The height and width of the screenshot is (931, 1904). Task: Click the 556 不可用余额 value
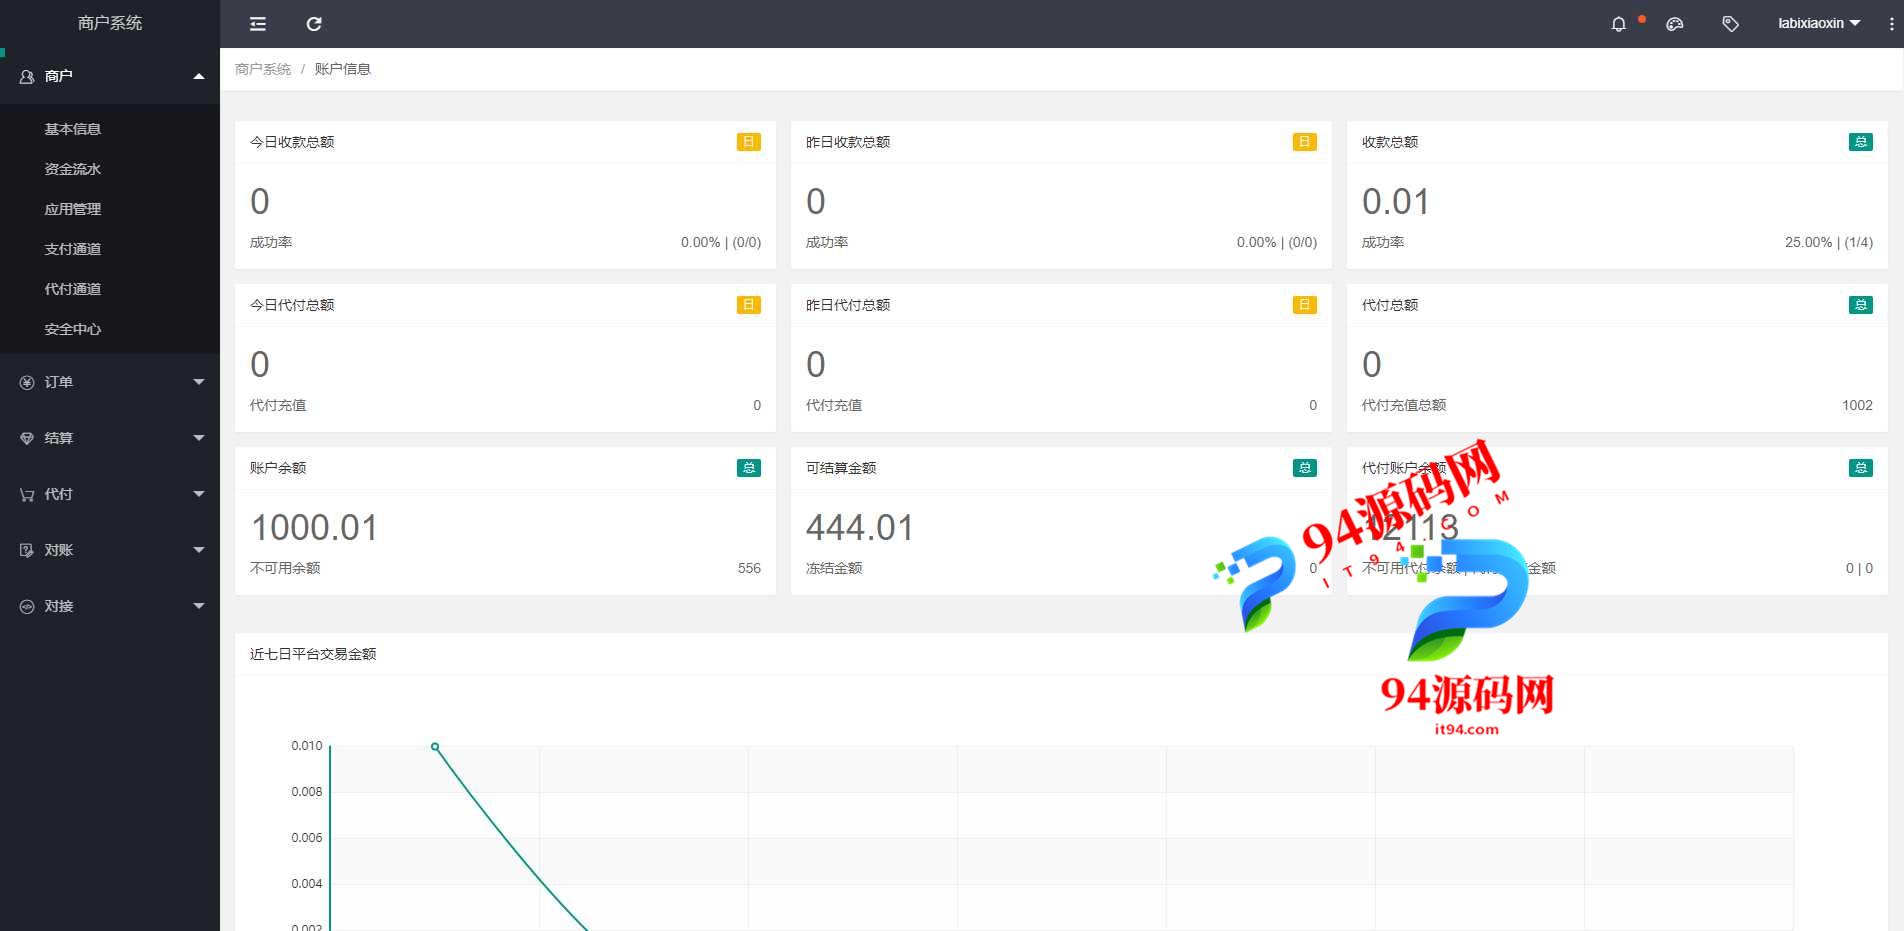[749, 568]
